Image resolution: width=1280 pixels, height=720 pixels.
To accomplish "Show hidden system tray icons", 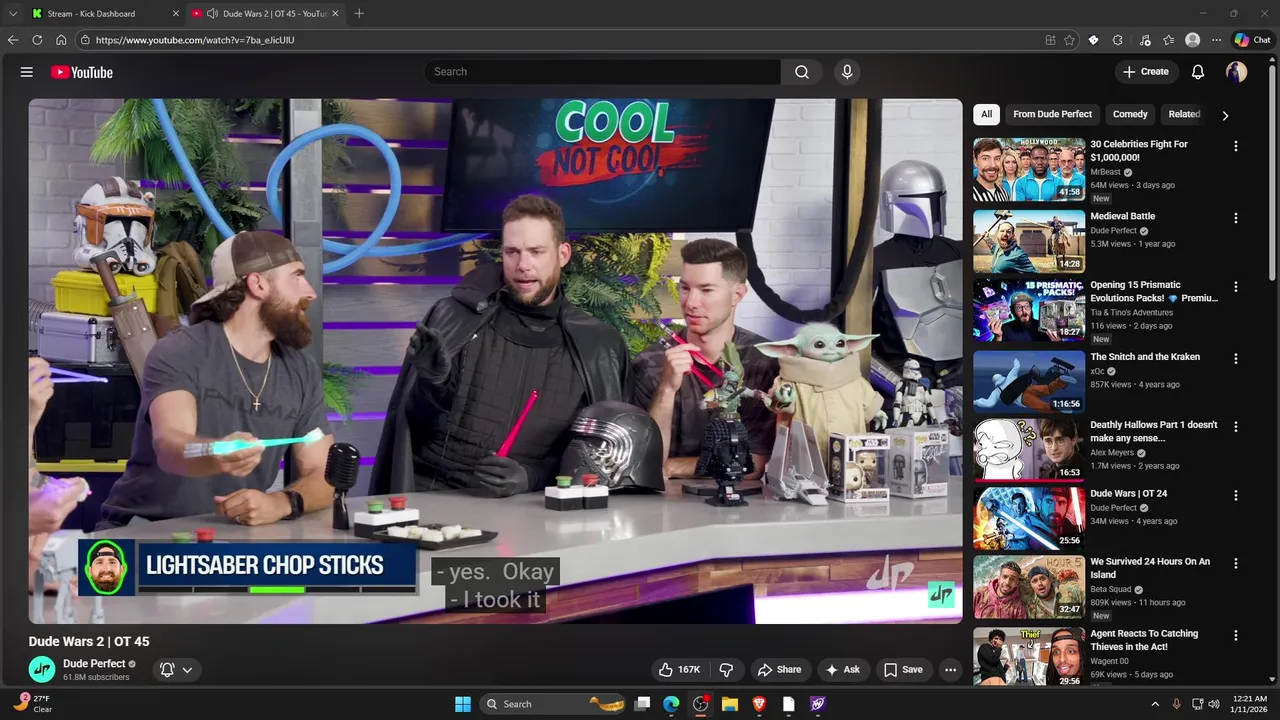I will tap(1156, 704).
